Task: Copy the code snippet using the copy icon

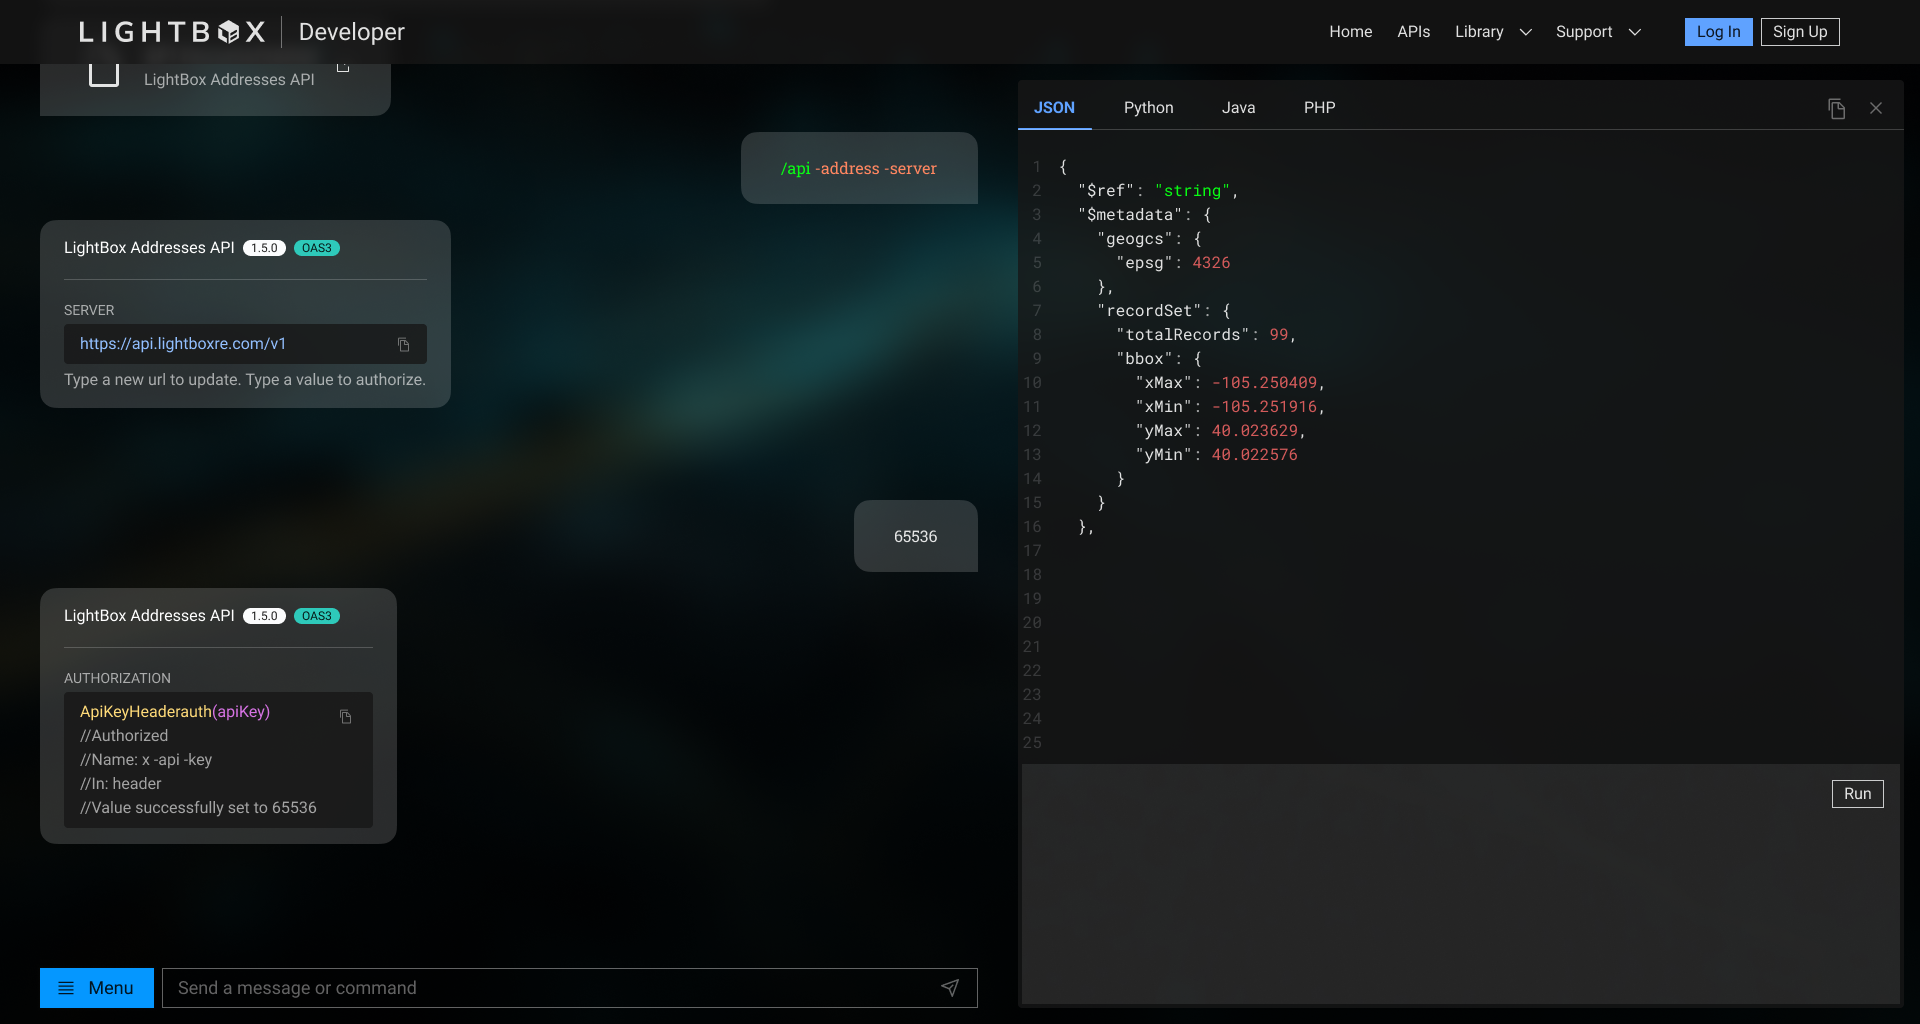Action: click(x=1837, y=108)
